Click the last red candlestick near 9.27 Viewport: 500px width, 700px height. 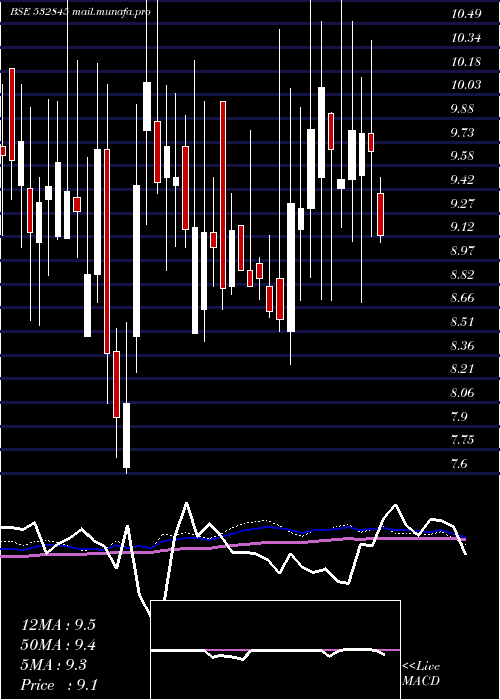[380, 214]
